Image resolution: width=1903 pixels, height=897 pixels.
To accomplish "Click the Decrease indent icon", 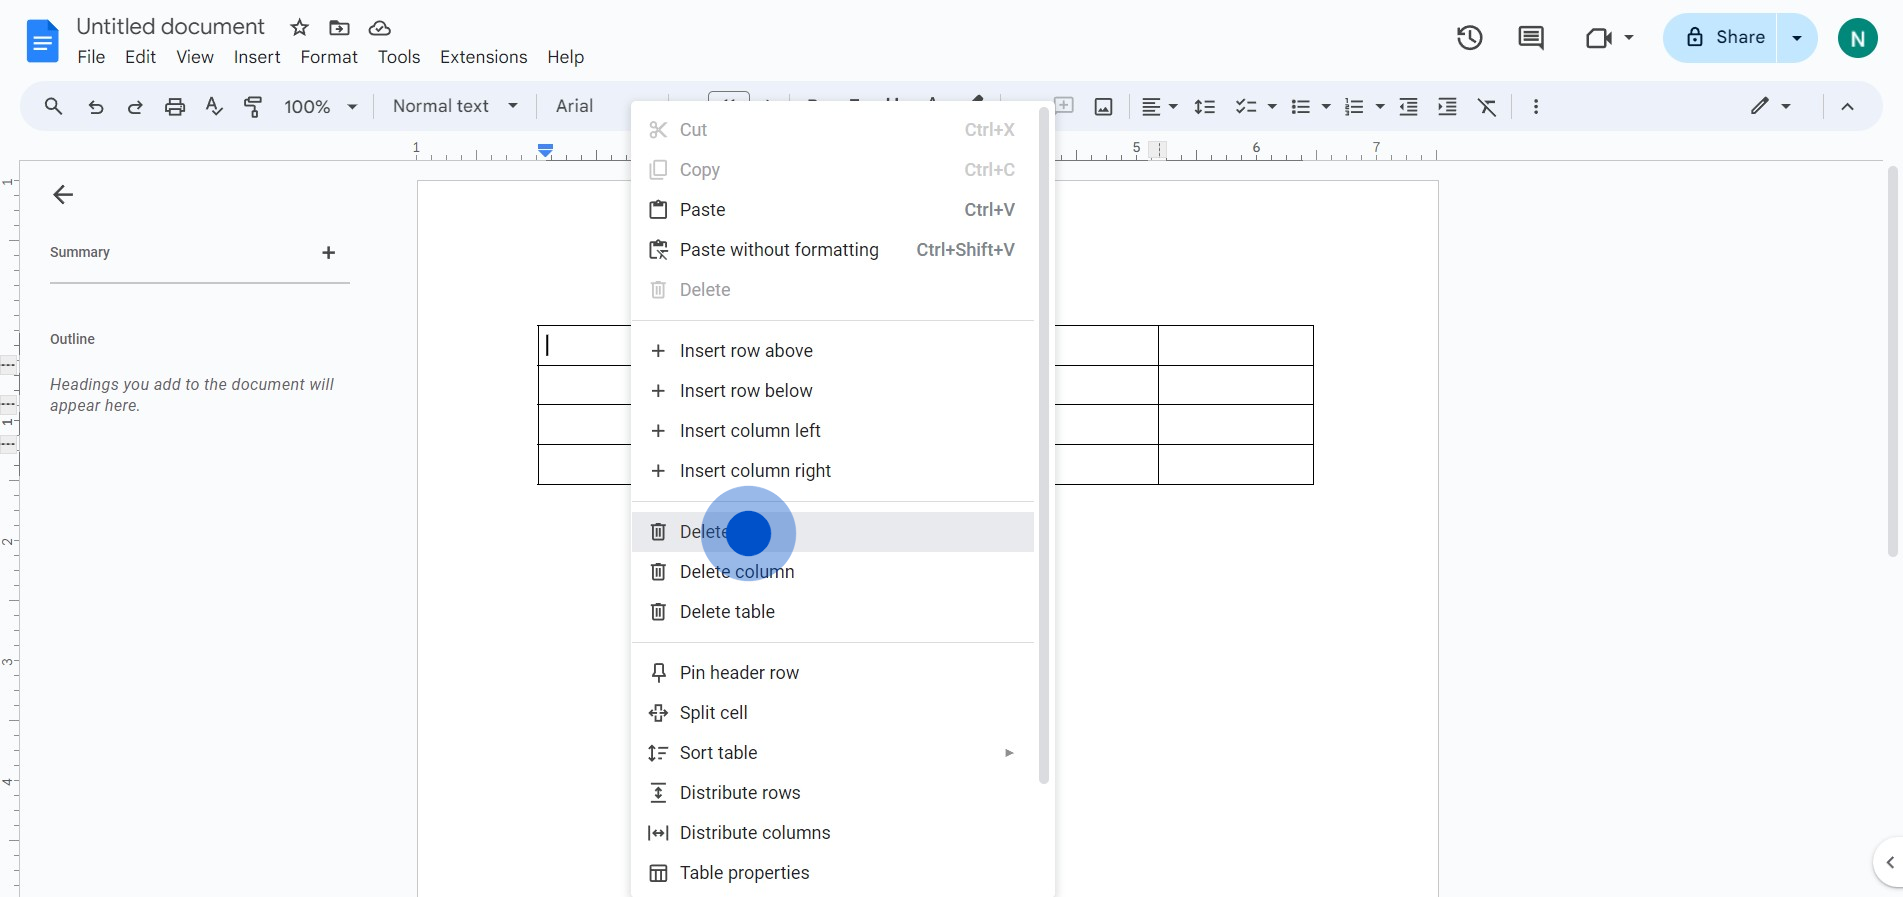I will 1408,107.
